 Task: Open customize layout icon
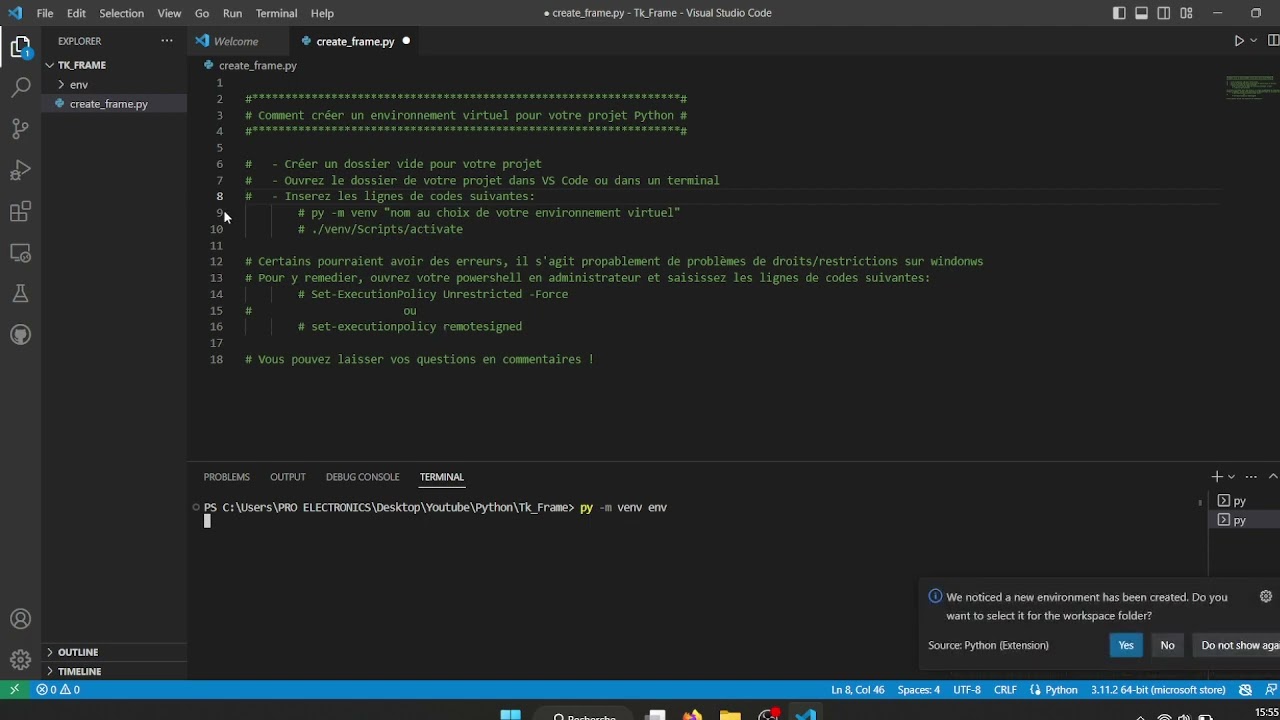[x=1186, y=13]
